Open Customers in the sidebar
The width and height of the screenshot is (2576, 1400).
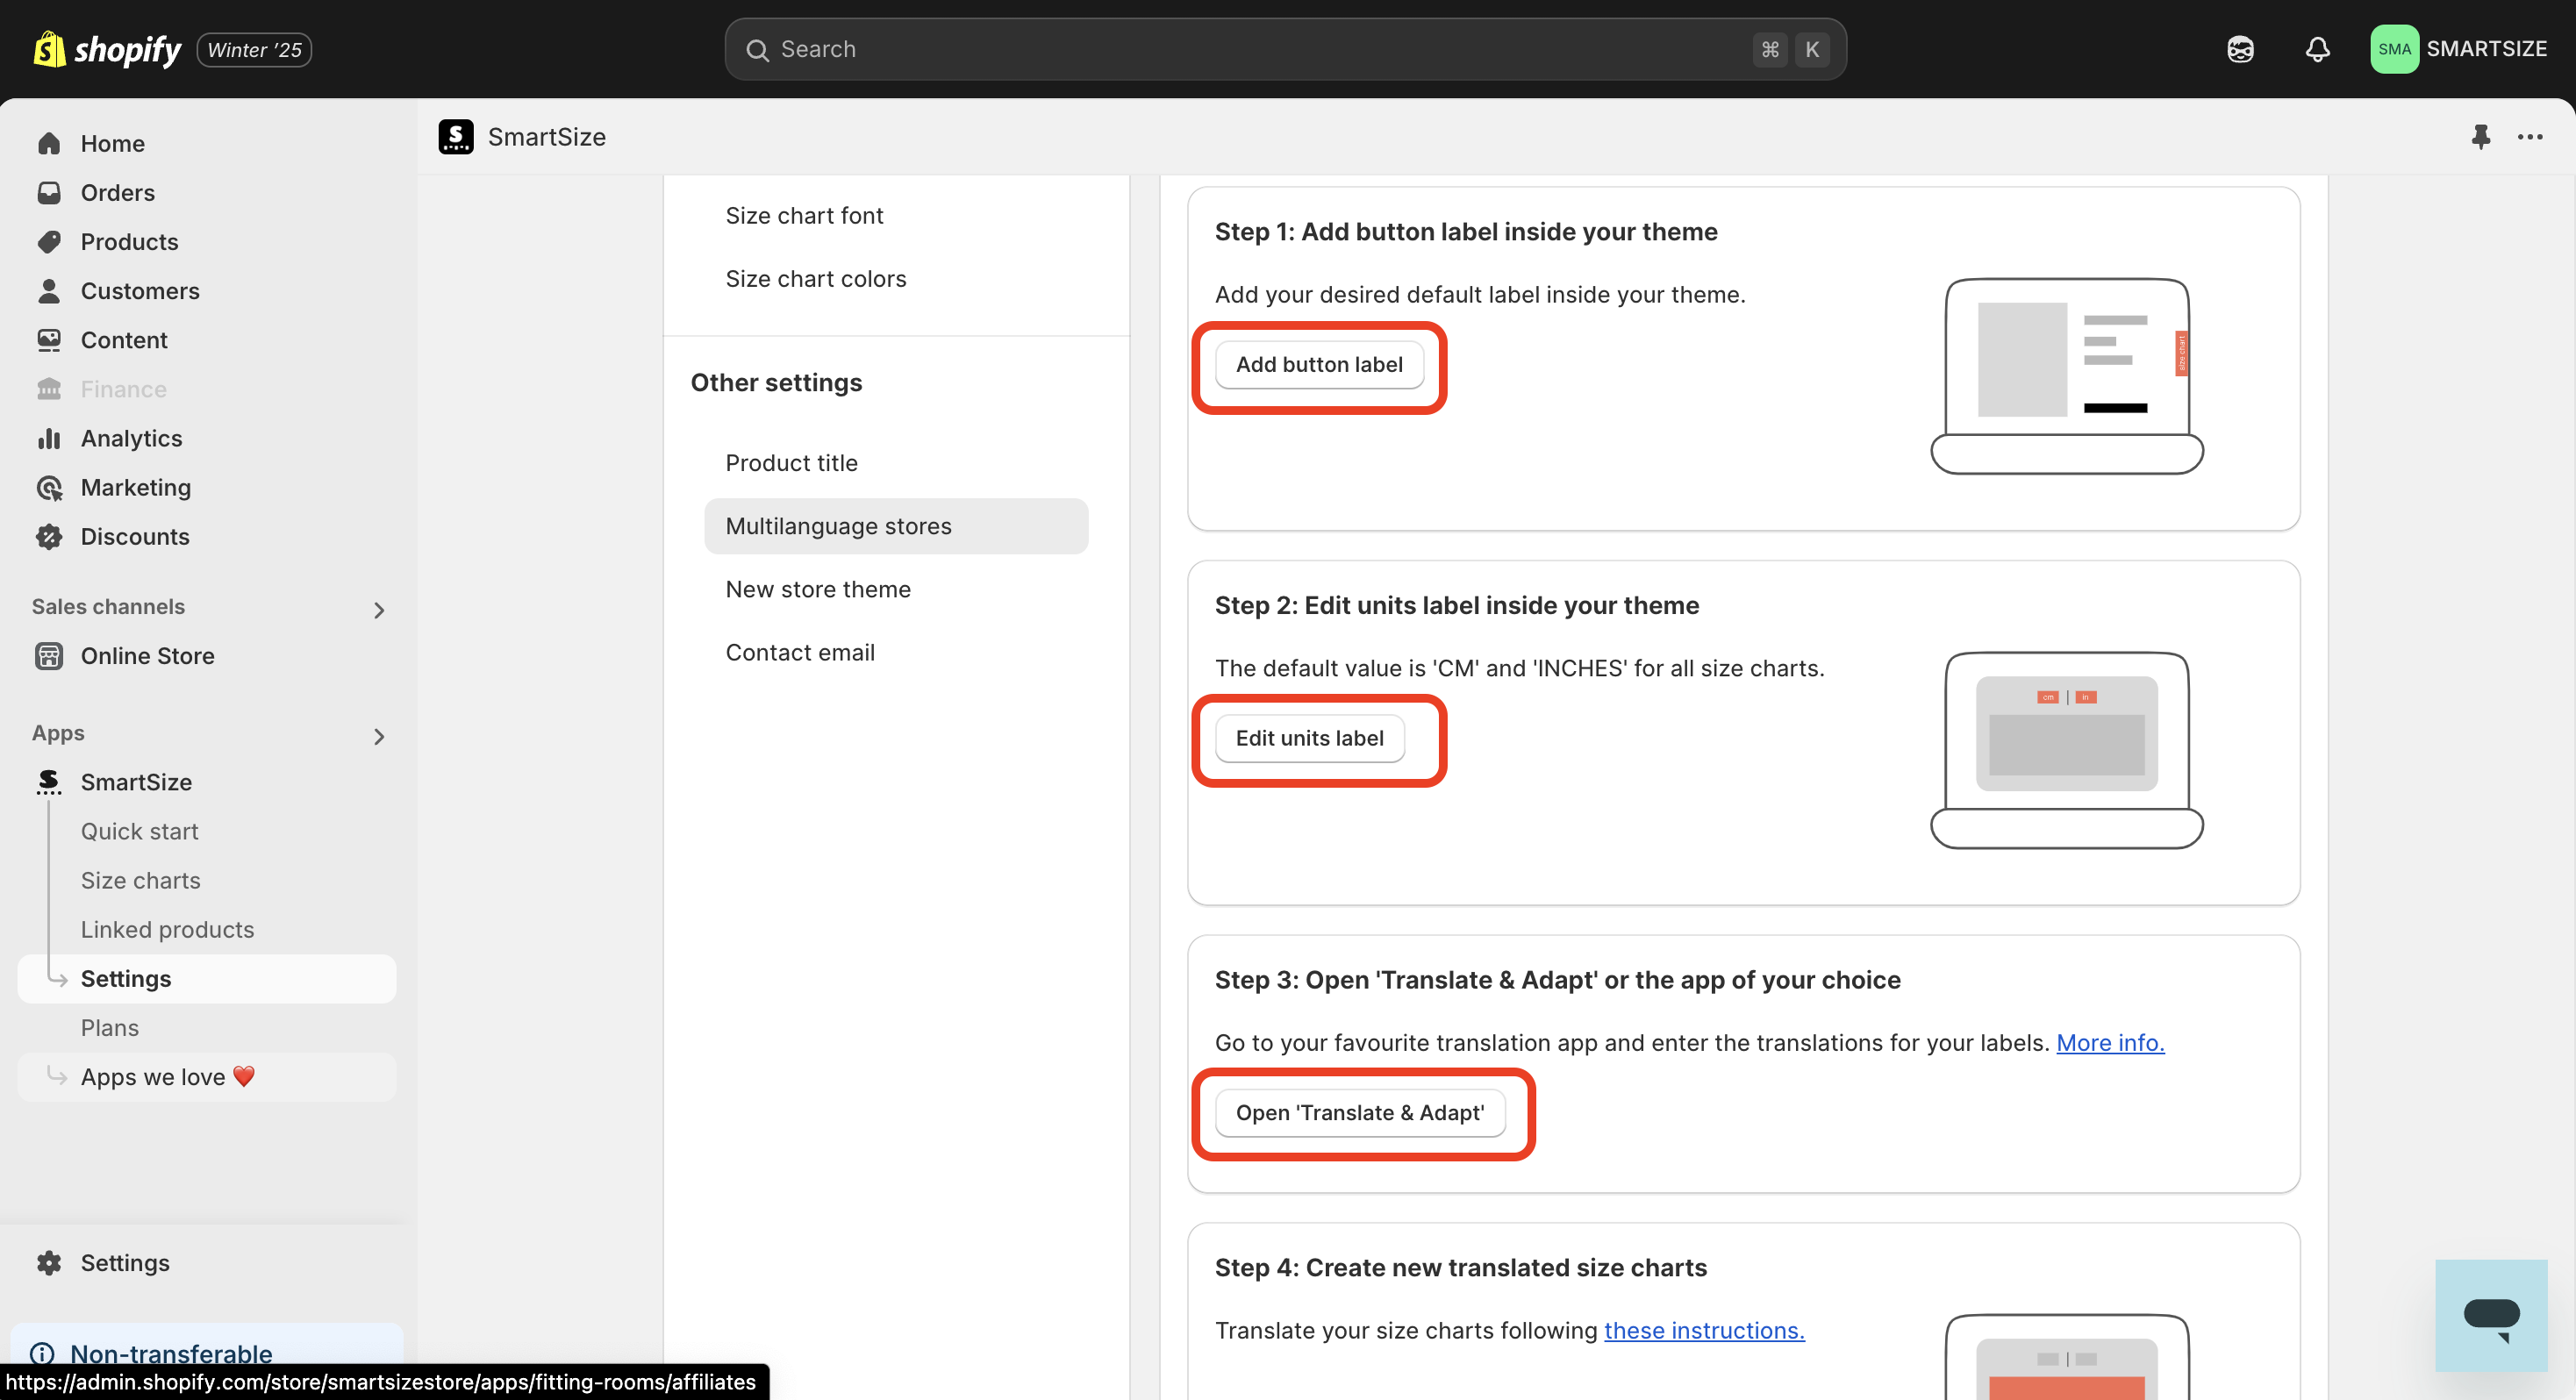(x=140, y=290)
